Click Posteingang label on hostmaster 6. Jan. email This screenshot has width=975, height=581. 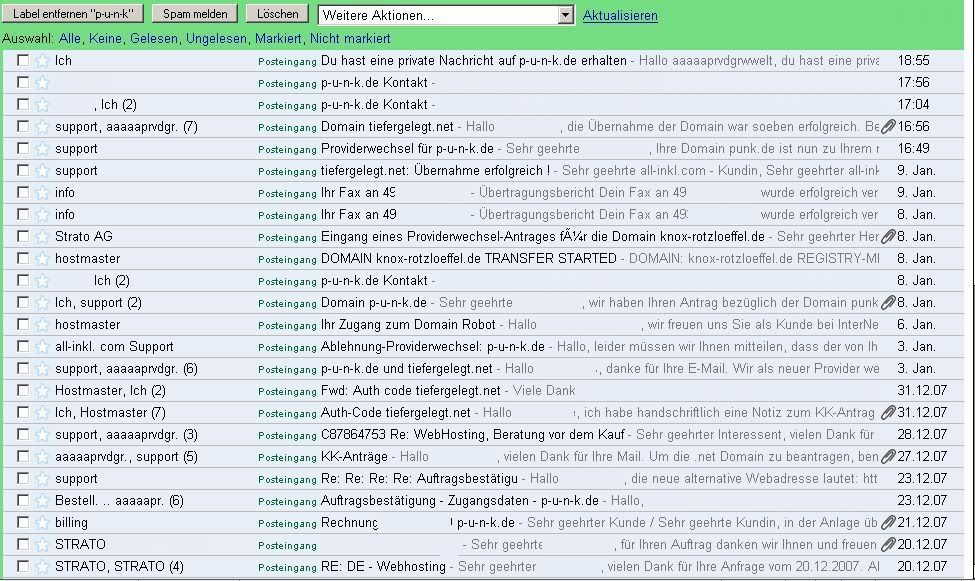[287, 325]
